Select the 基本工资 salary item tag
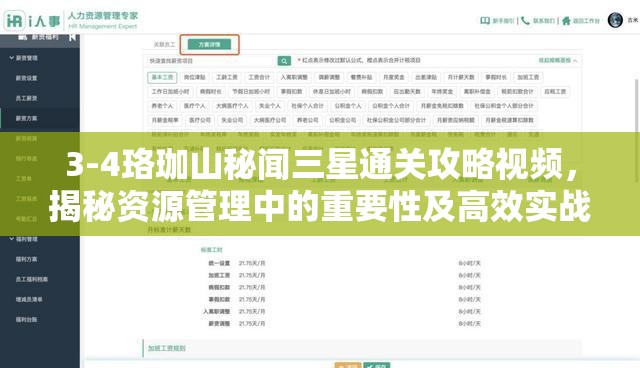 [162, 77]
